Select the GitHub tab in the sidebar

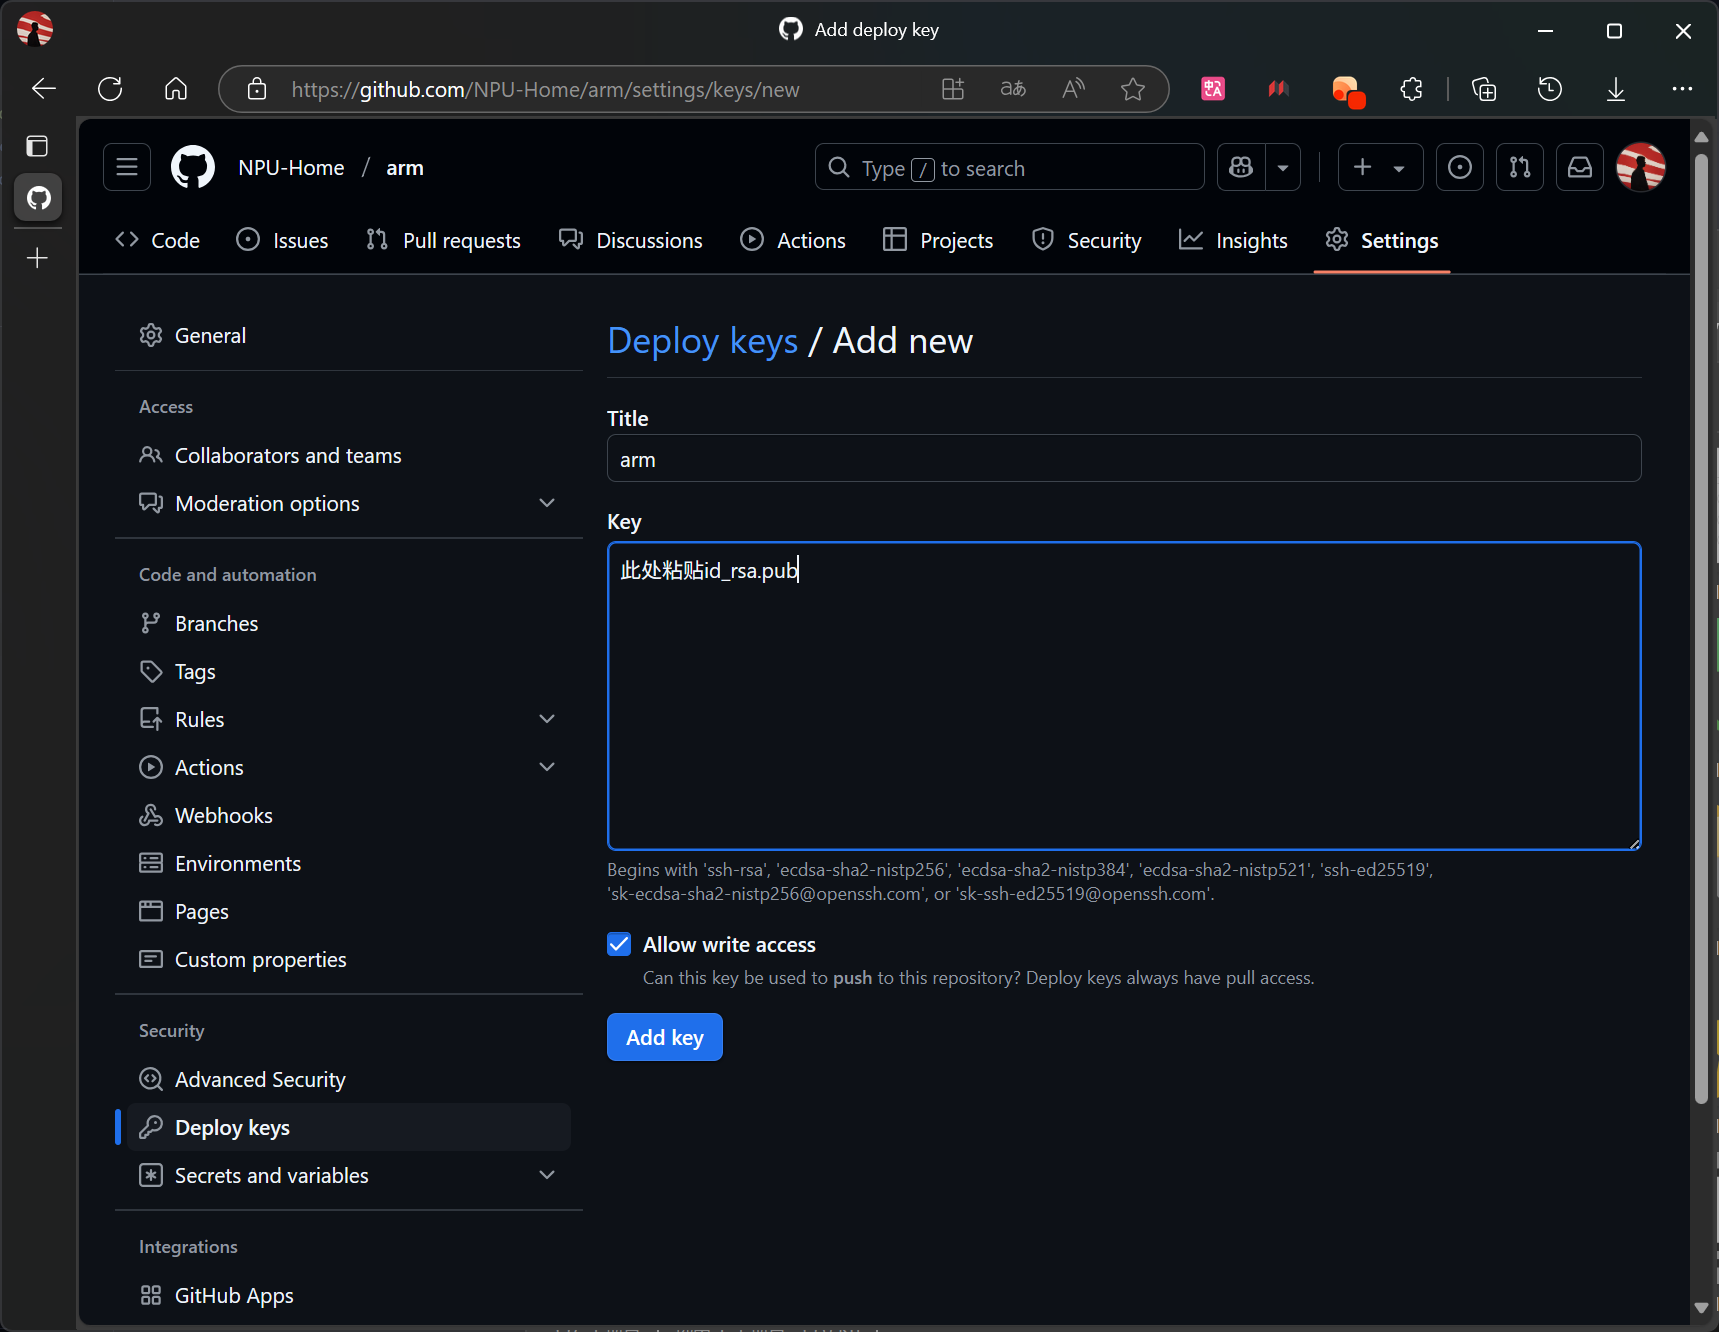tap(38, 197)
